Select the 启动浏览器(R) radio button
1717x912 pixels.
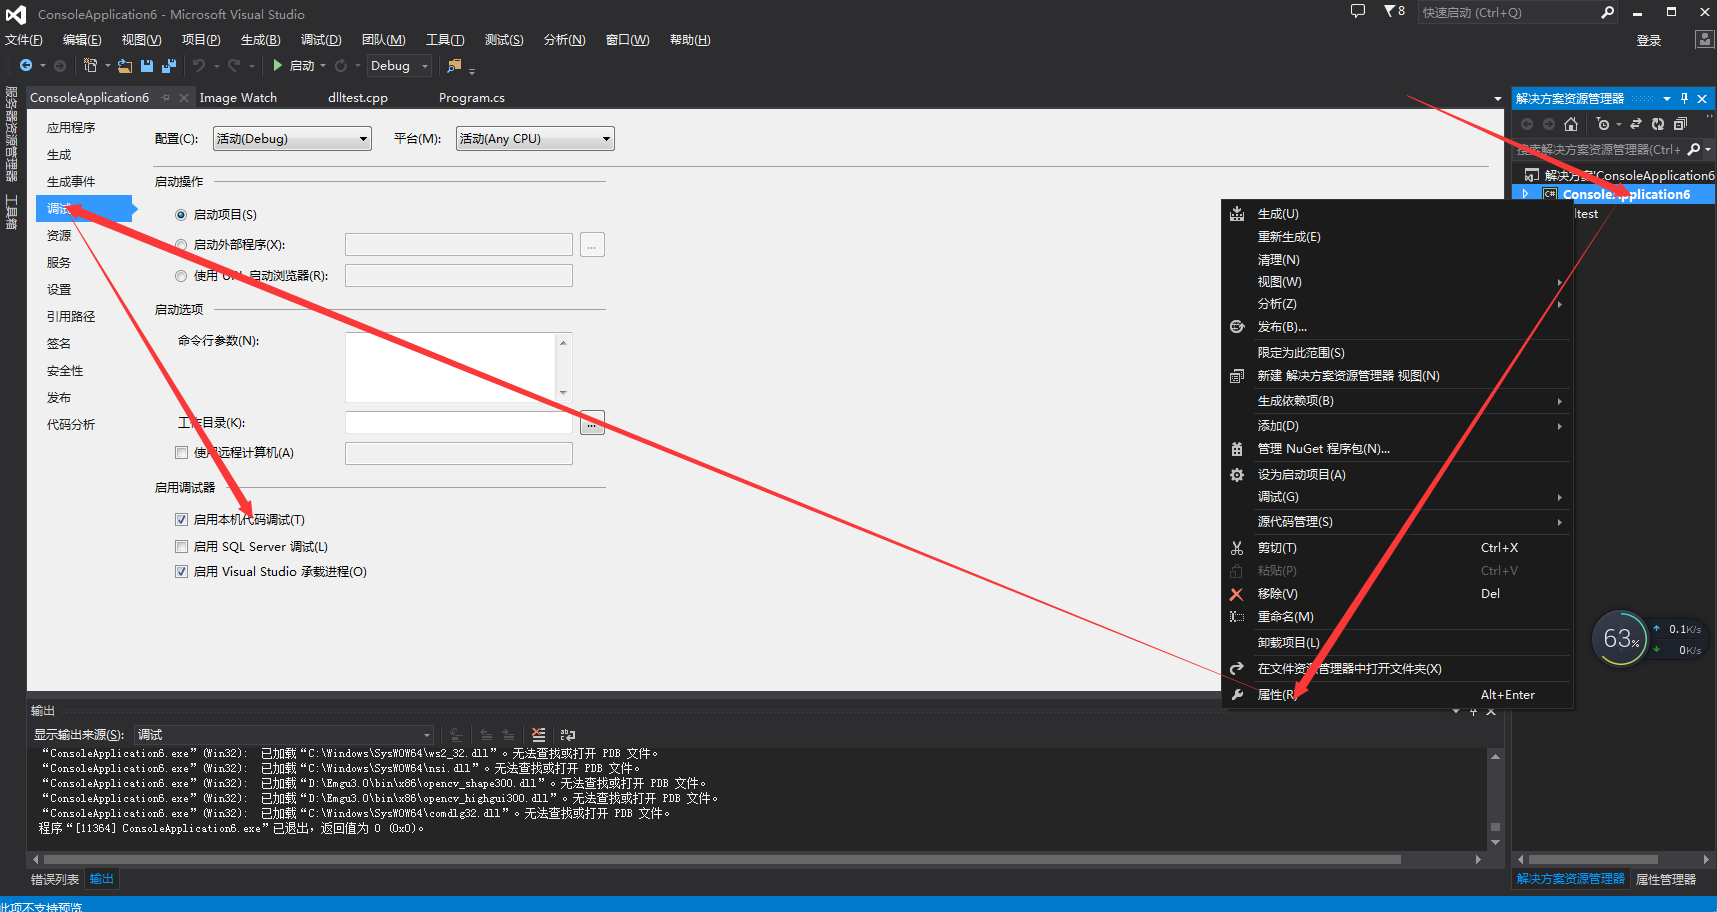[181, 276]
